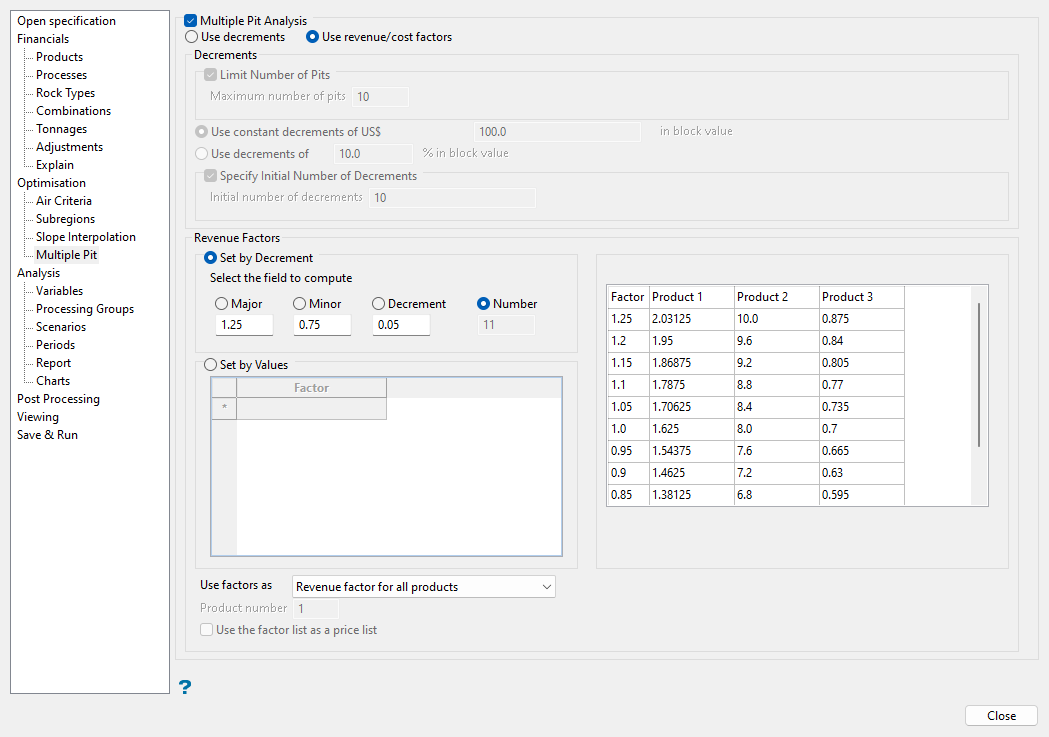
Task: Click the blue help question mark icon
Action: 184,686
